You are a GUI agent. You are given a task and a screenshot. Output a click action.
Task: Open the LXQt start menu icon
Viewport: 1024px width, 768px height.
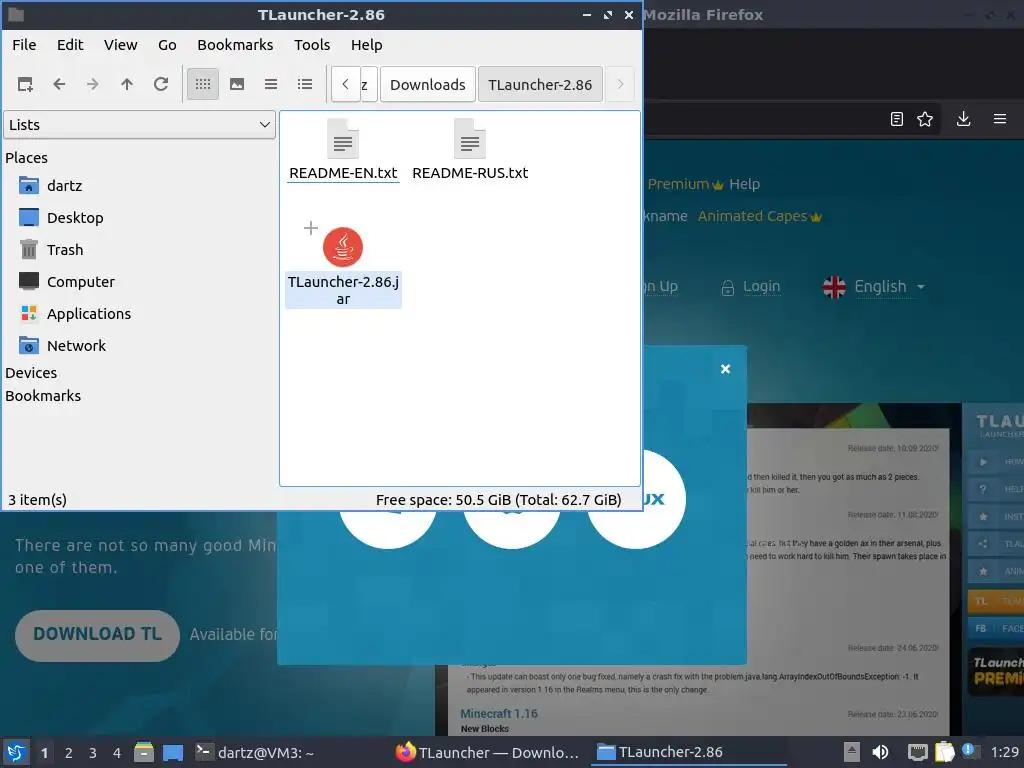16,752
